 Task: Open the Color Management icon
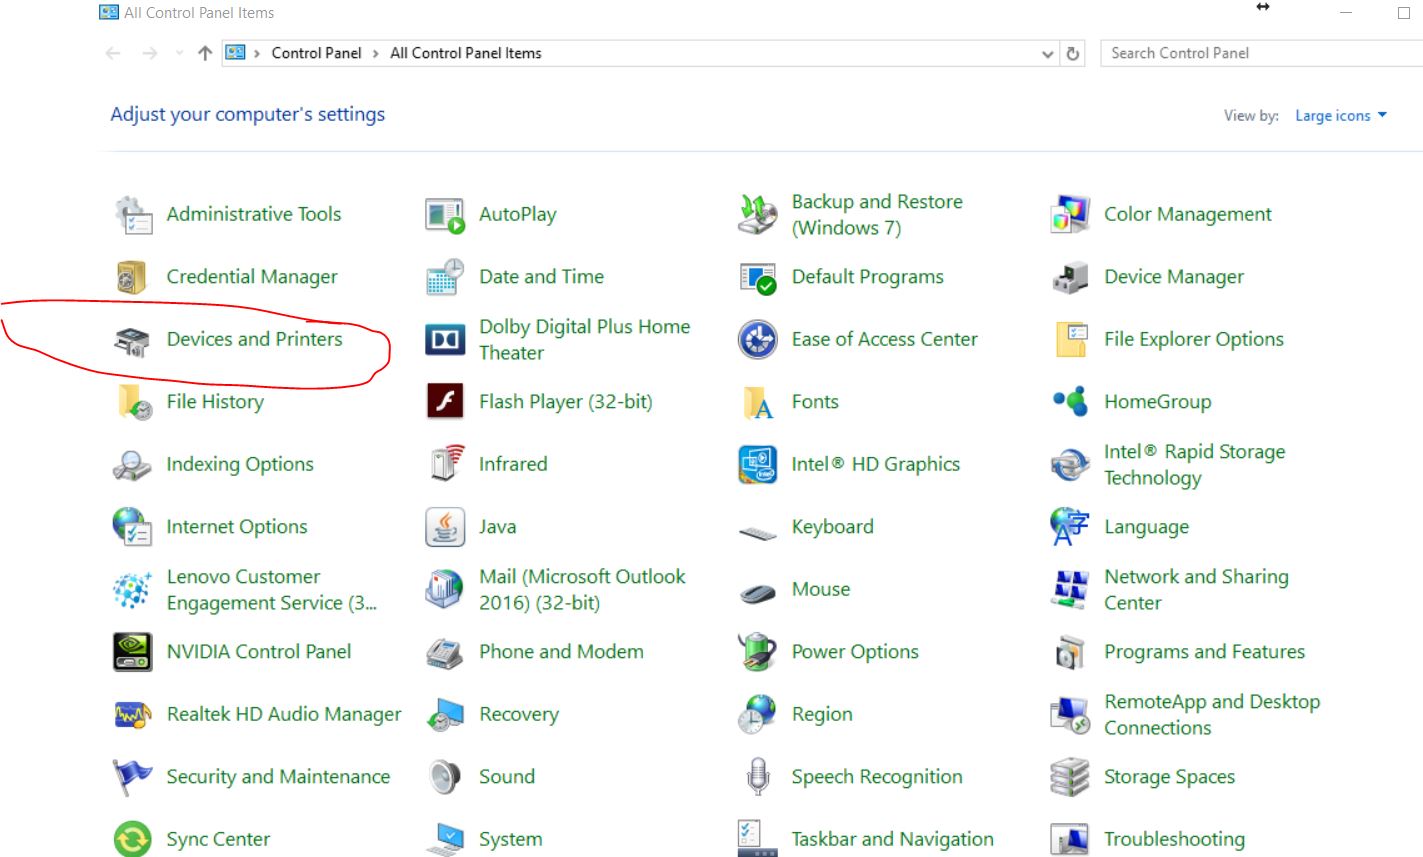1070,215
